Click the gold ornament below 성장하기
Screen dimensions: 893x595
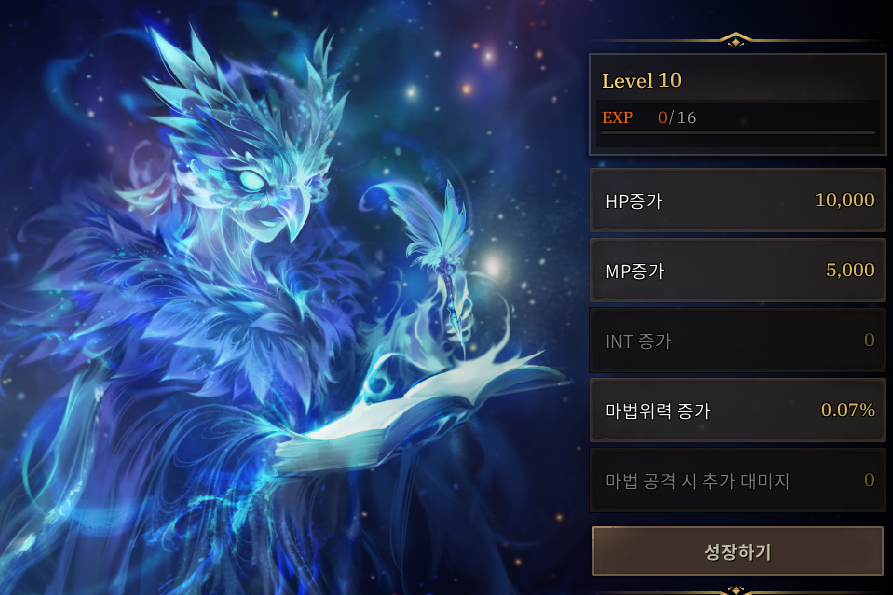click(x=735, y=590)
